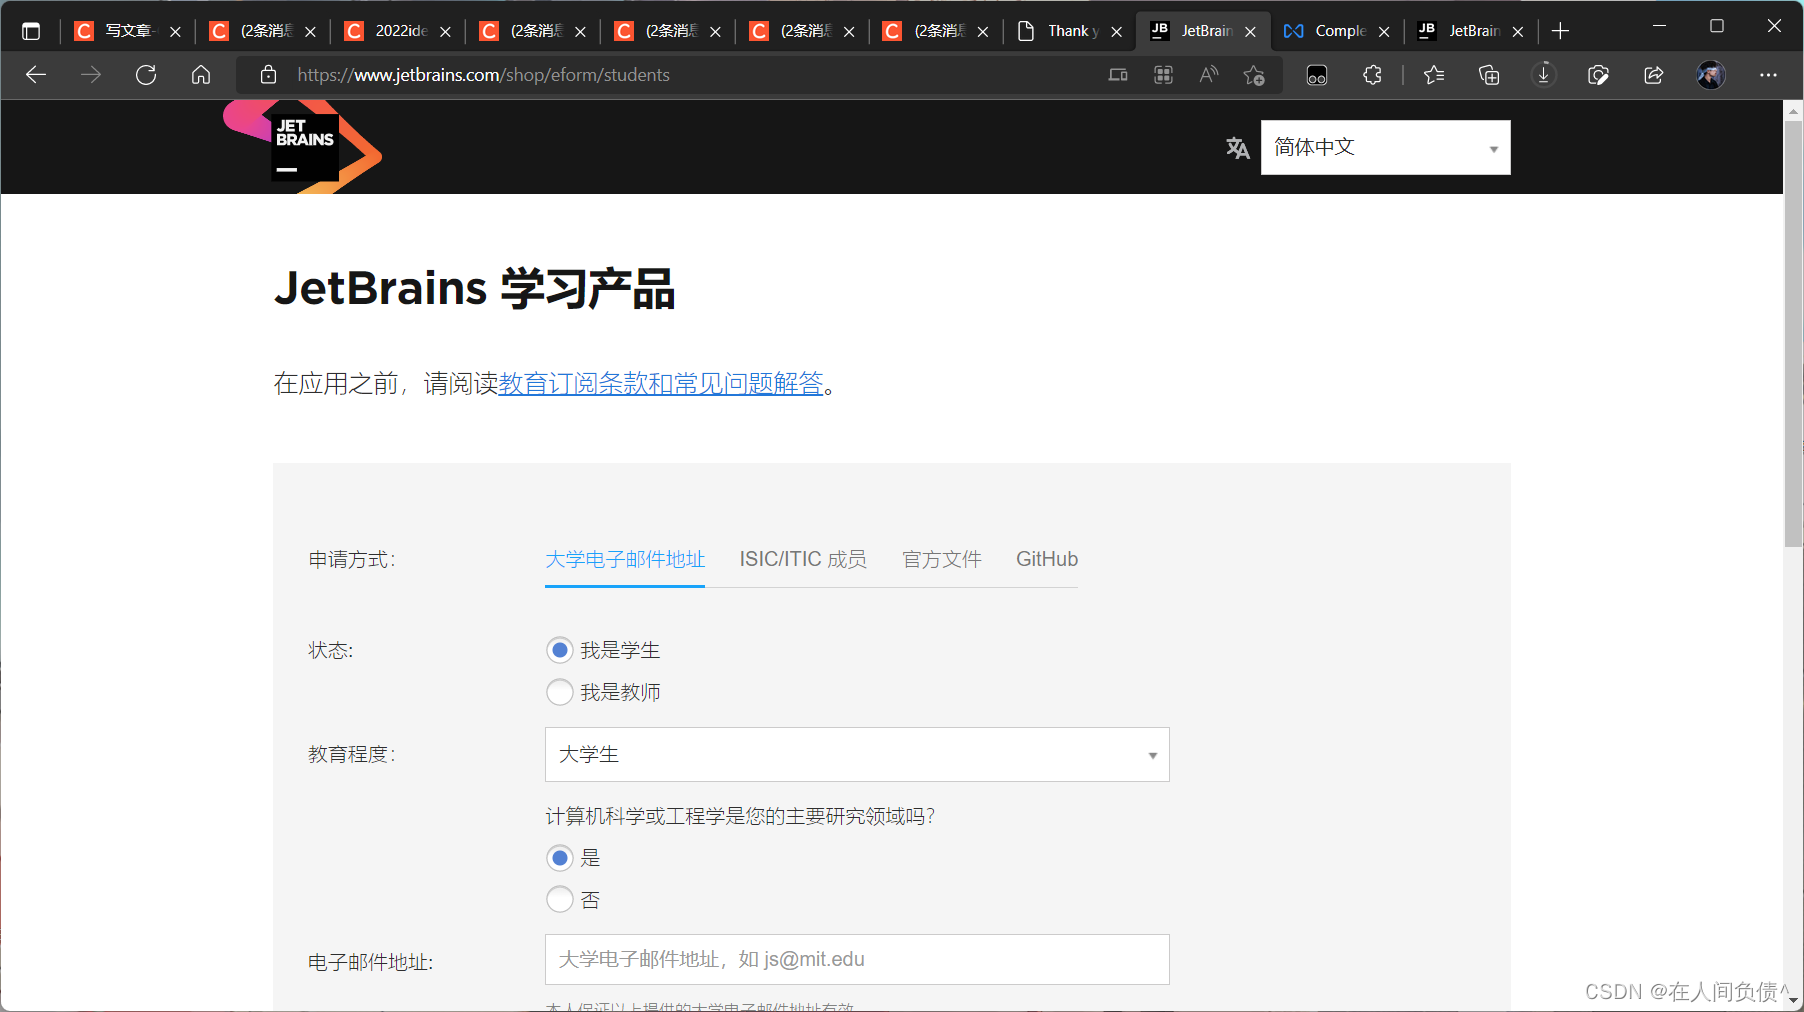Viewport: 1804px width, 1012px height.
Task: Add this page to favorites
Action: (x=1253, y=75)
